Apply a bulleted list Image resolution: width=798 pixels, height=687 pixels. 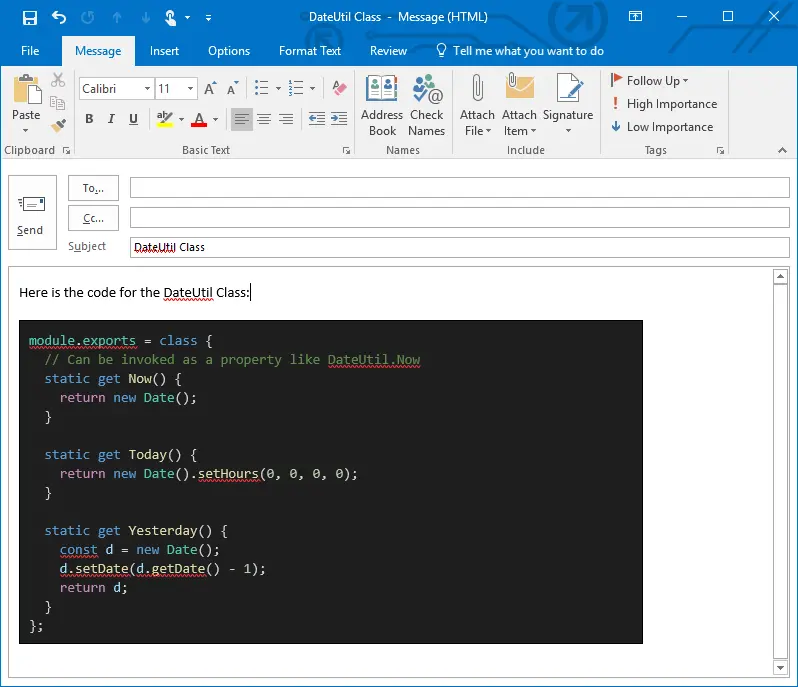[x=262, y=88]
